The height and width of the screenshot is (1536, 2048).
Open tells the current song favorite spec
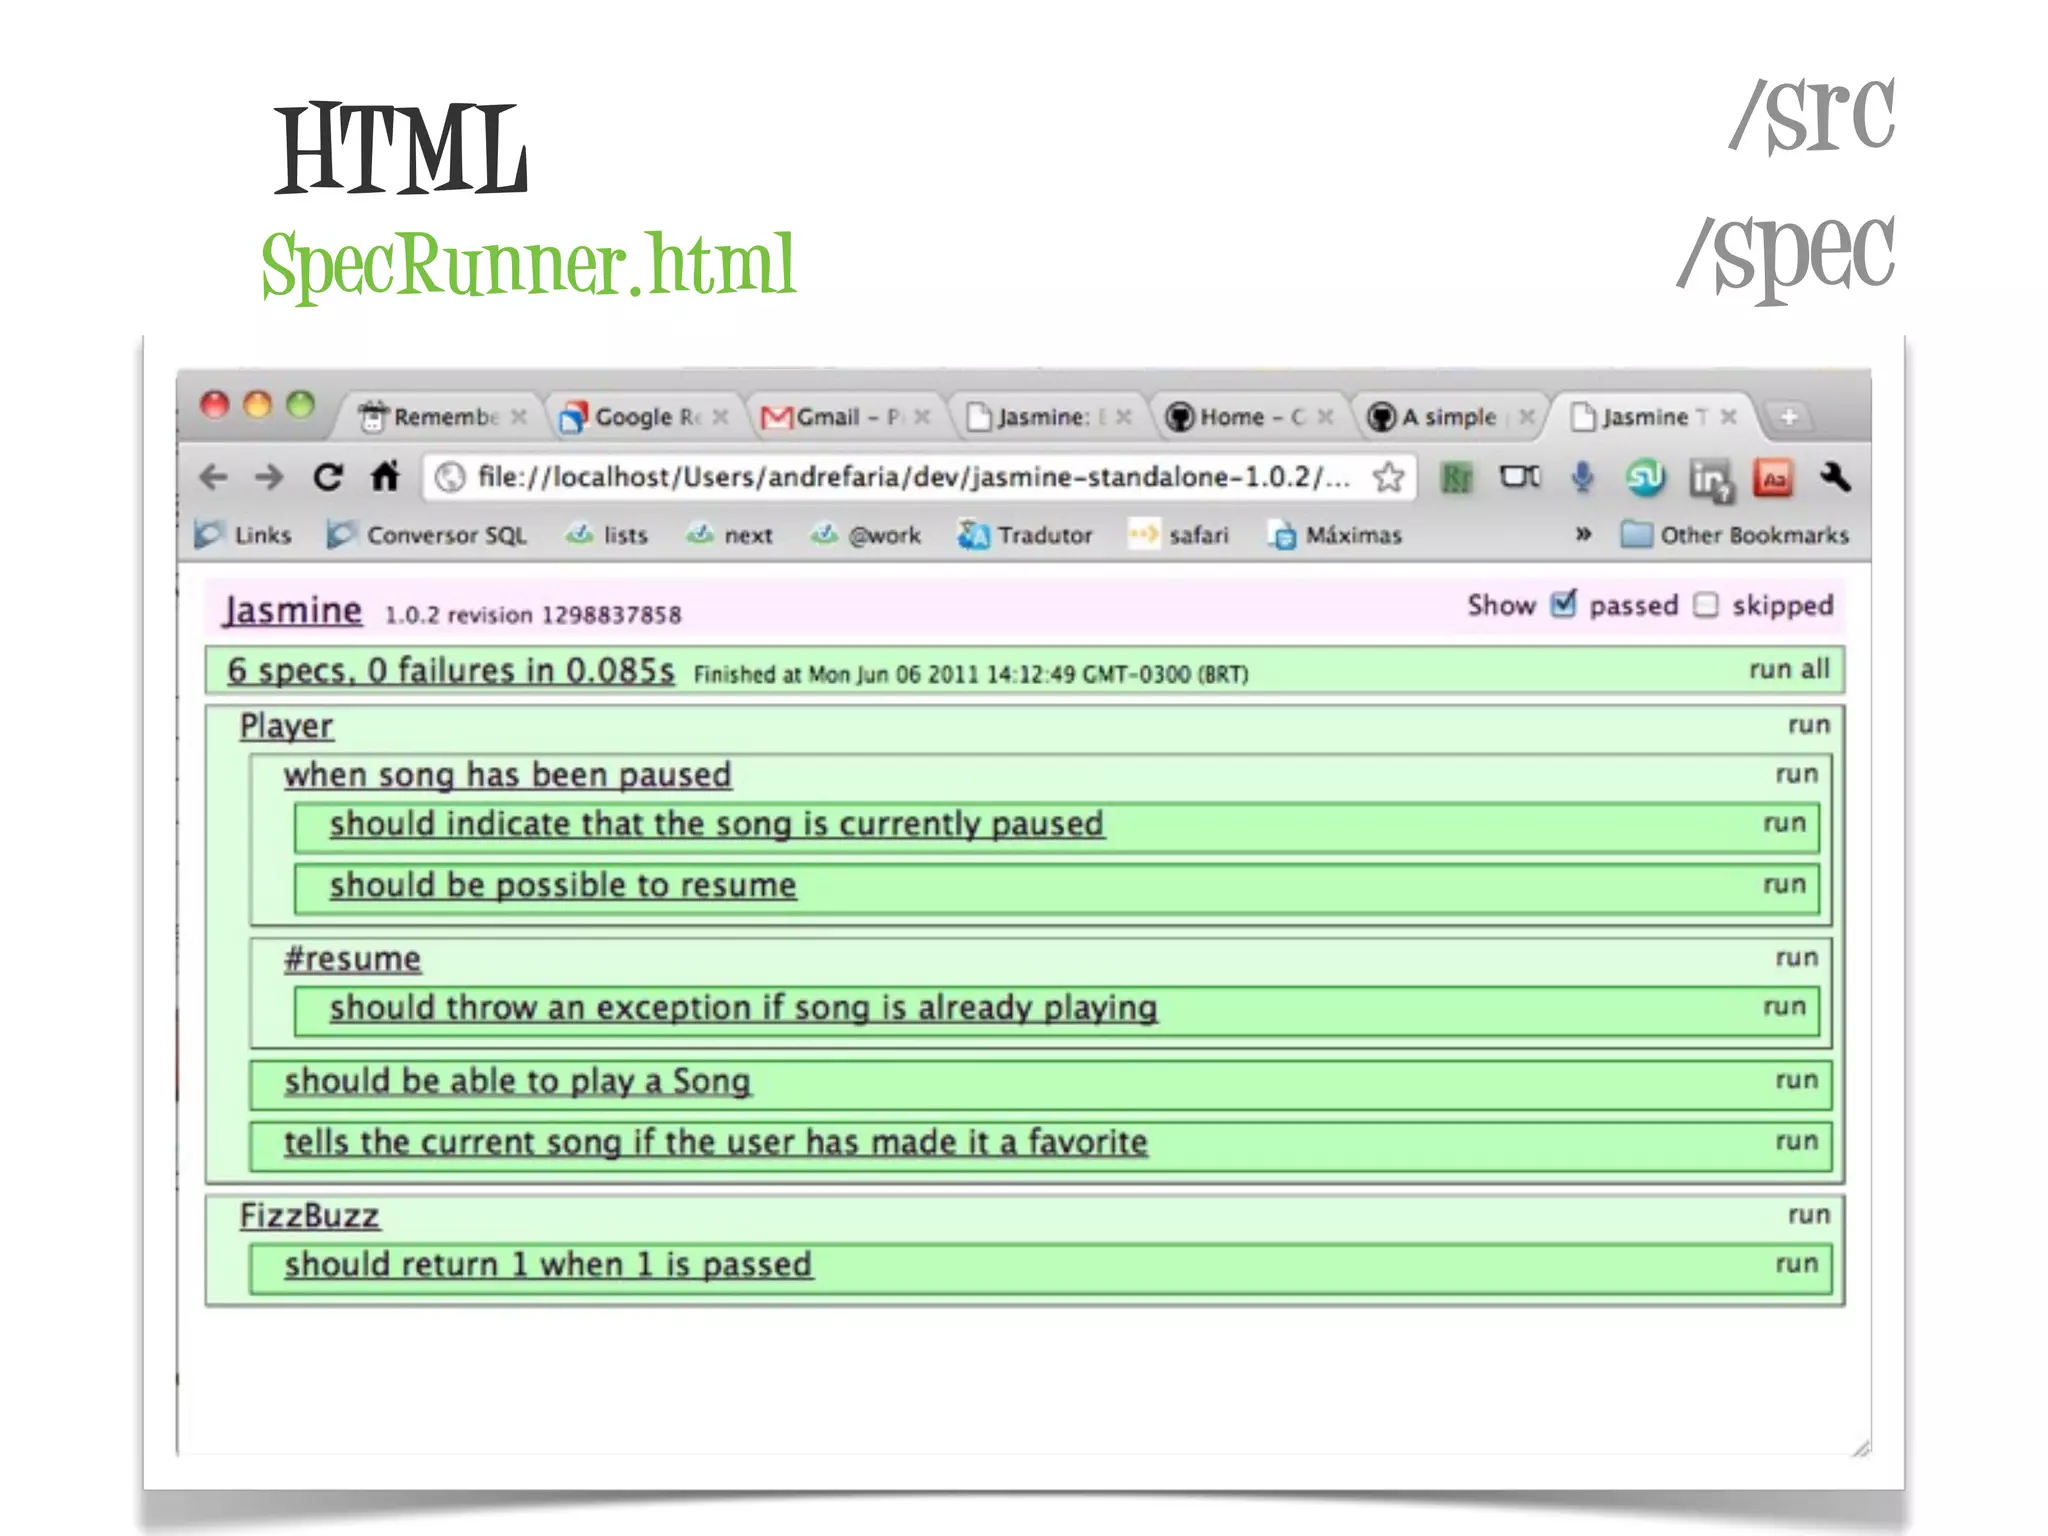[716, 1142]
